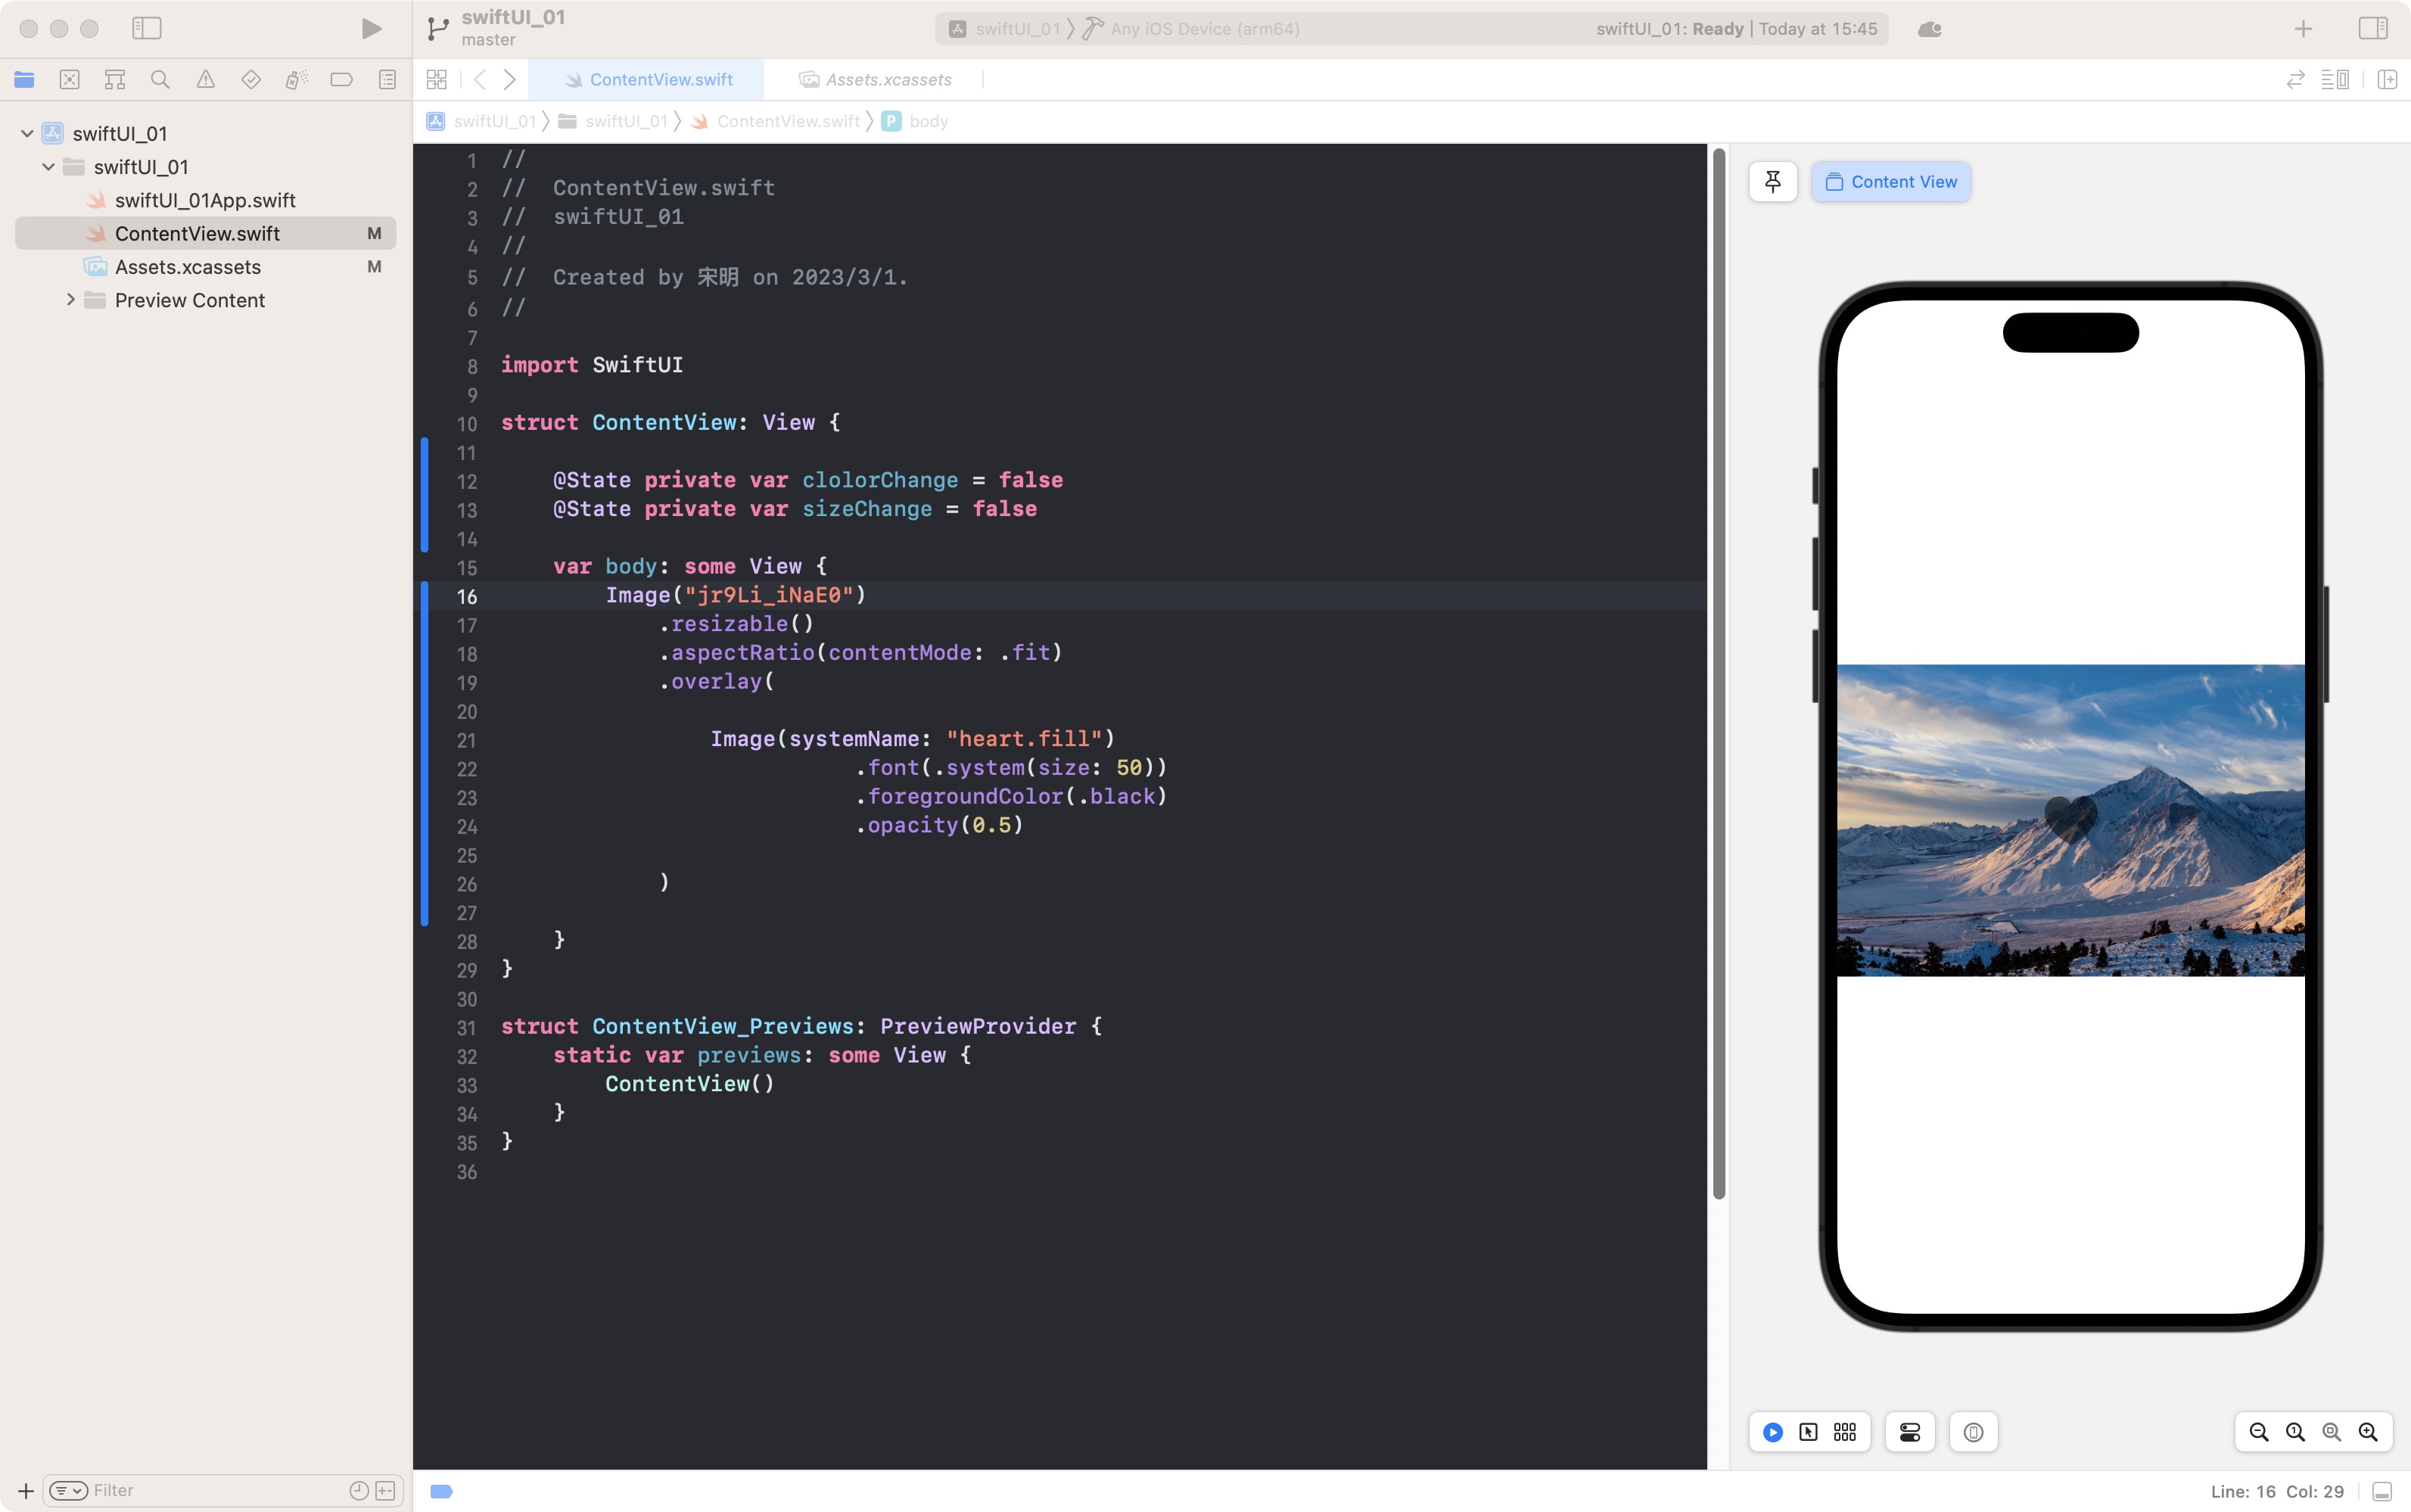Select ContentView.swift in navigator
Viewport: 2411px width, 1512px height.
205,233
